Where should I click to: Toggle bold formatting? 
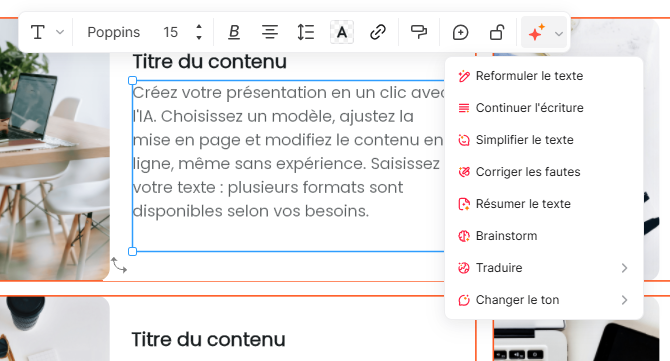pyautogui.click(x=234, y=32)
